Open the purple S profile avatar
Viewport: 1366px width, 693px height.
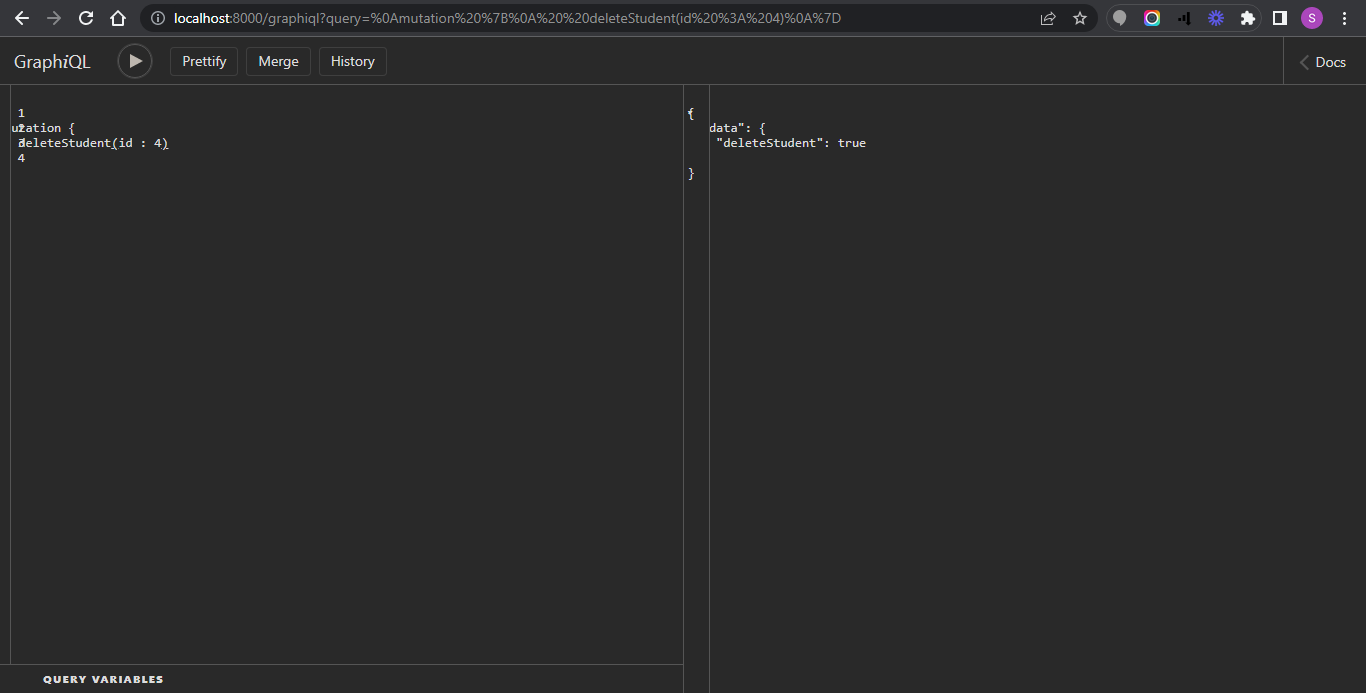click(x=1311, y=18)
